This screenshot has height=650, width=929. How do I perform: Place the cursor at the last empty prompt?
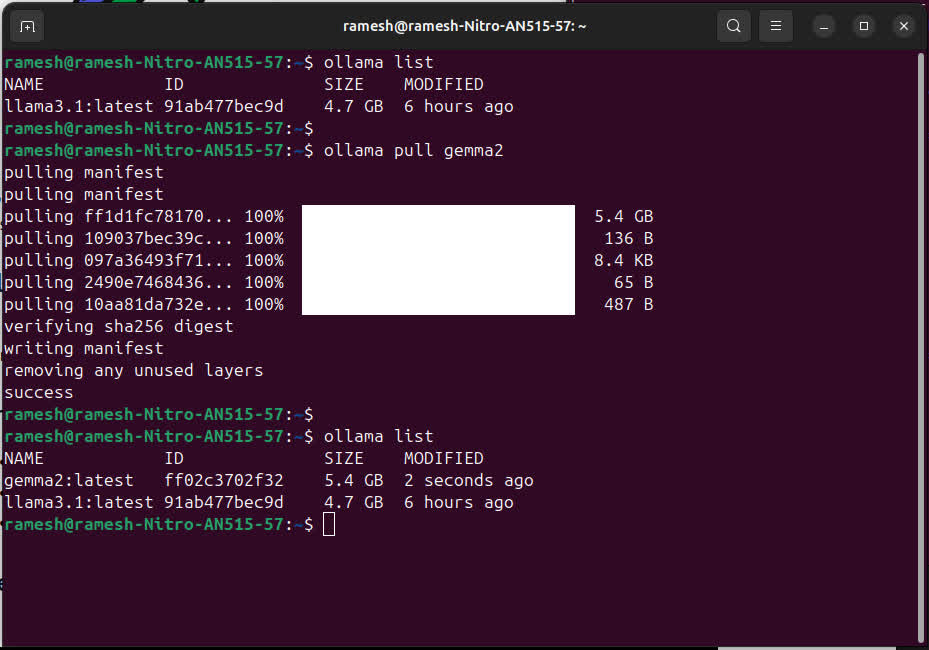[329, 524]
